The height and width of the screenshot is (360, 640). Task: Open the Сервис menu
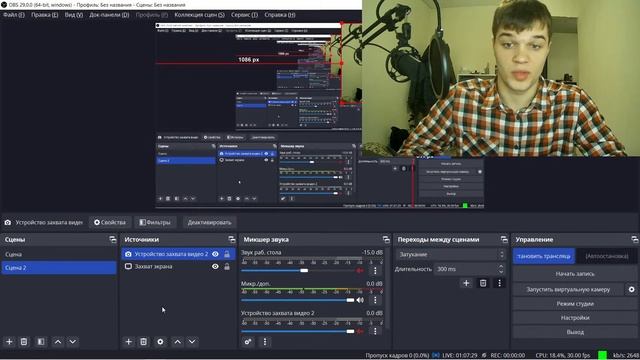(244, 15)
